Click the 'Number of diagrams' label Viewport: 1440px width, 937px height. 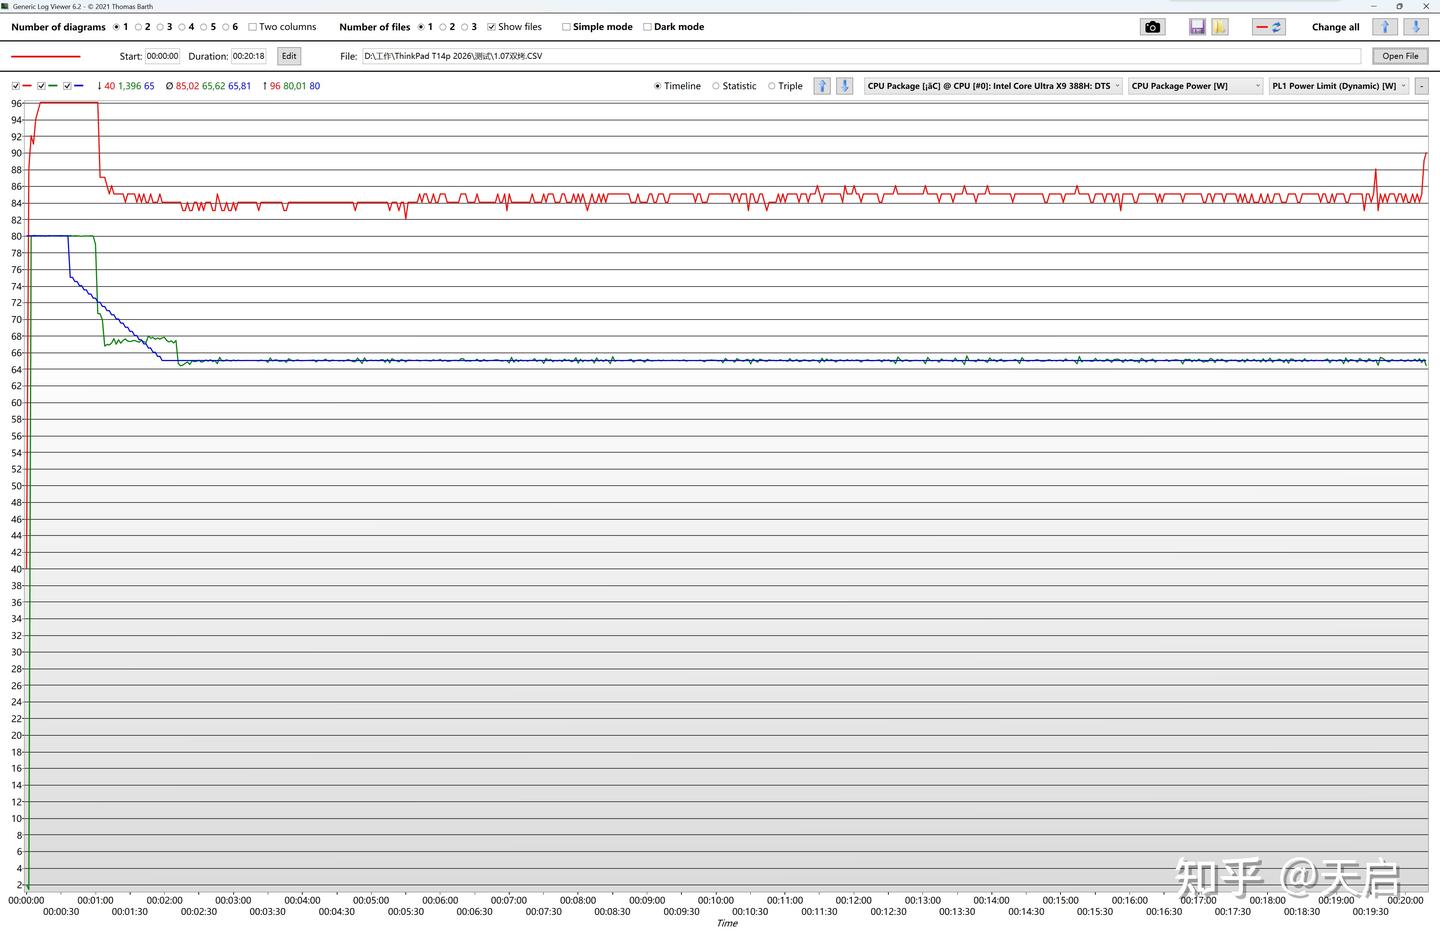pos(58,27)
